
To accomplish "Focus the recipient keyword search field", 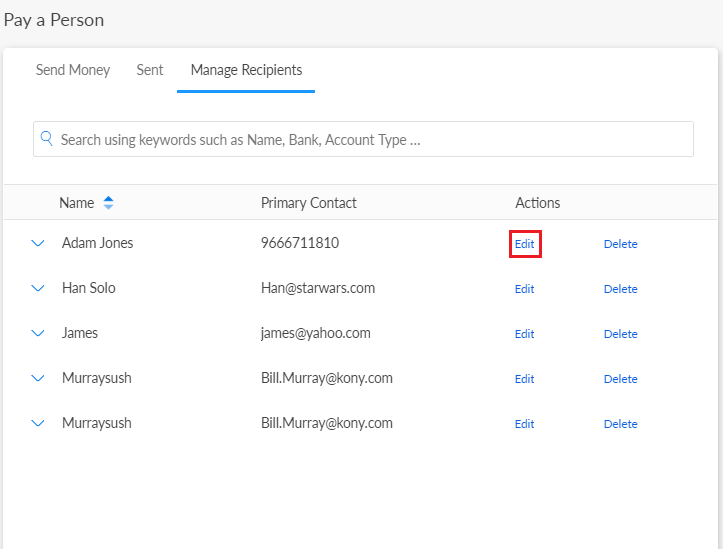I will point(370,140).
